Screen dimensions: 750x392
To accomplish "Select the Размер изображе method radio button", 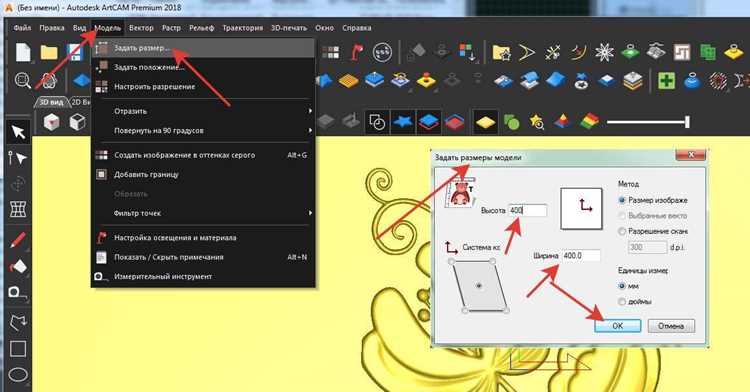I will pos(622,200).
